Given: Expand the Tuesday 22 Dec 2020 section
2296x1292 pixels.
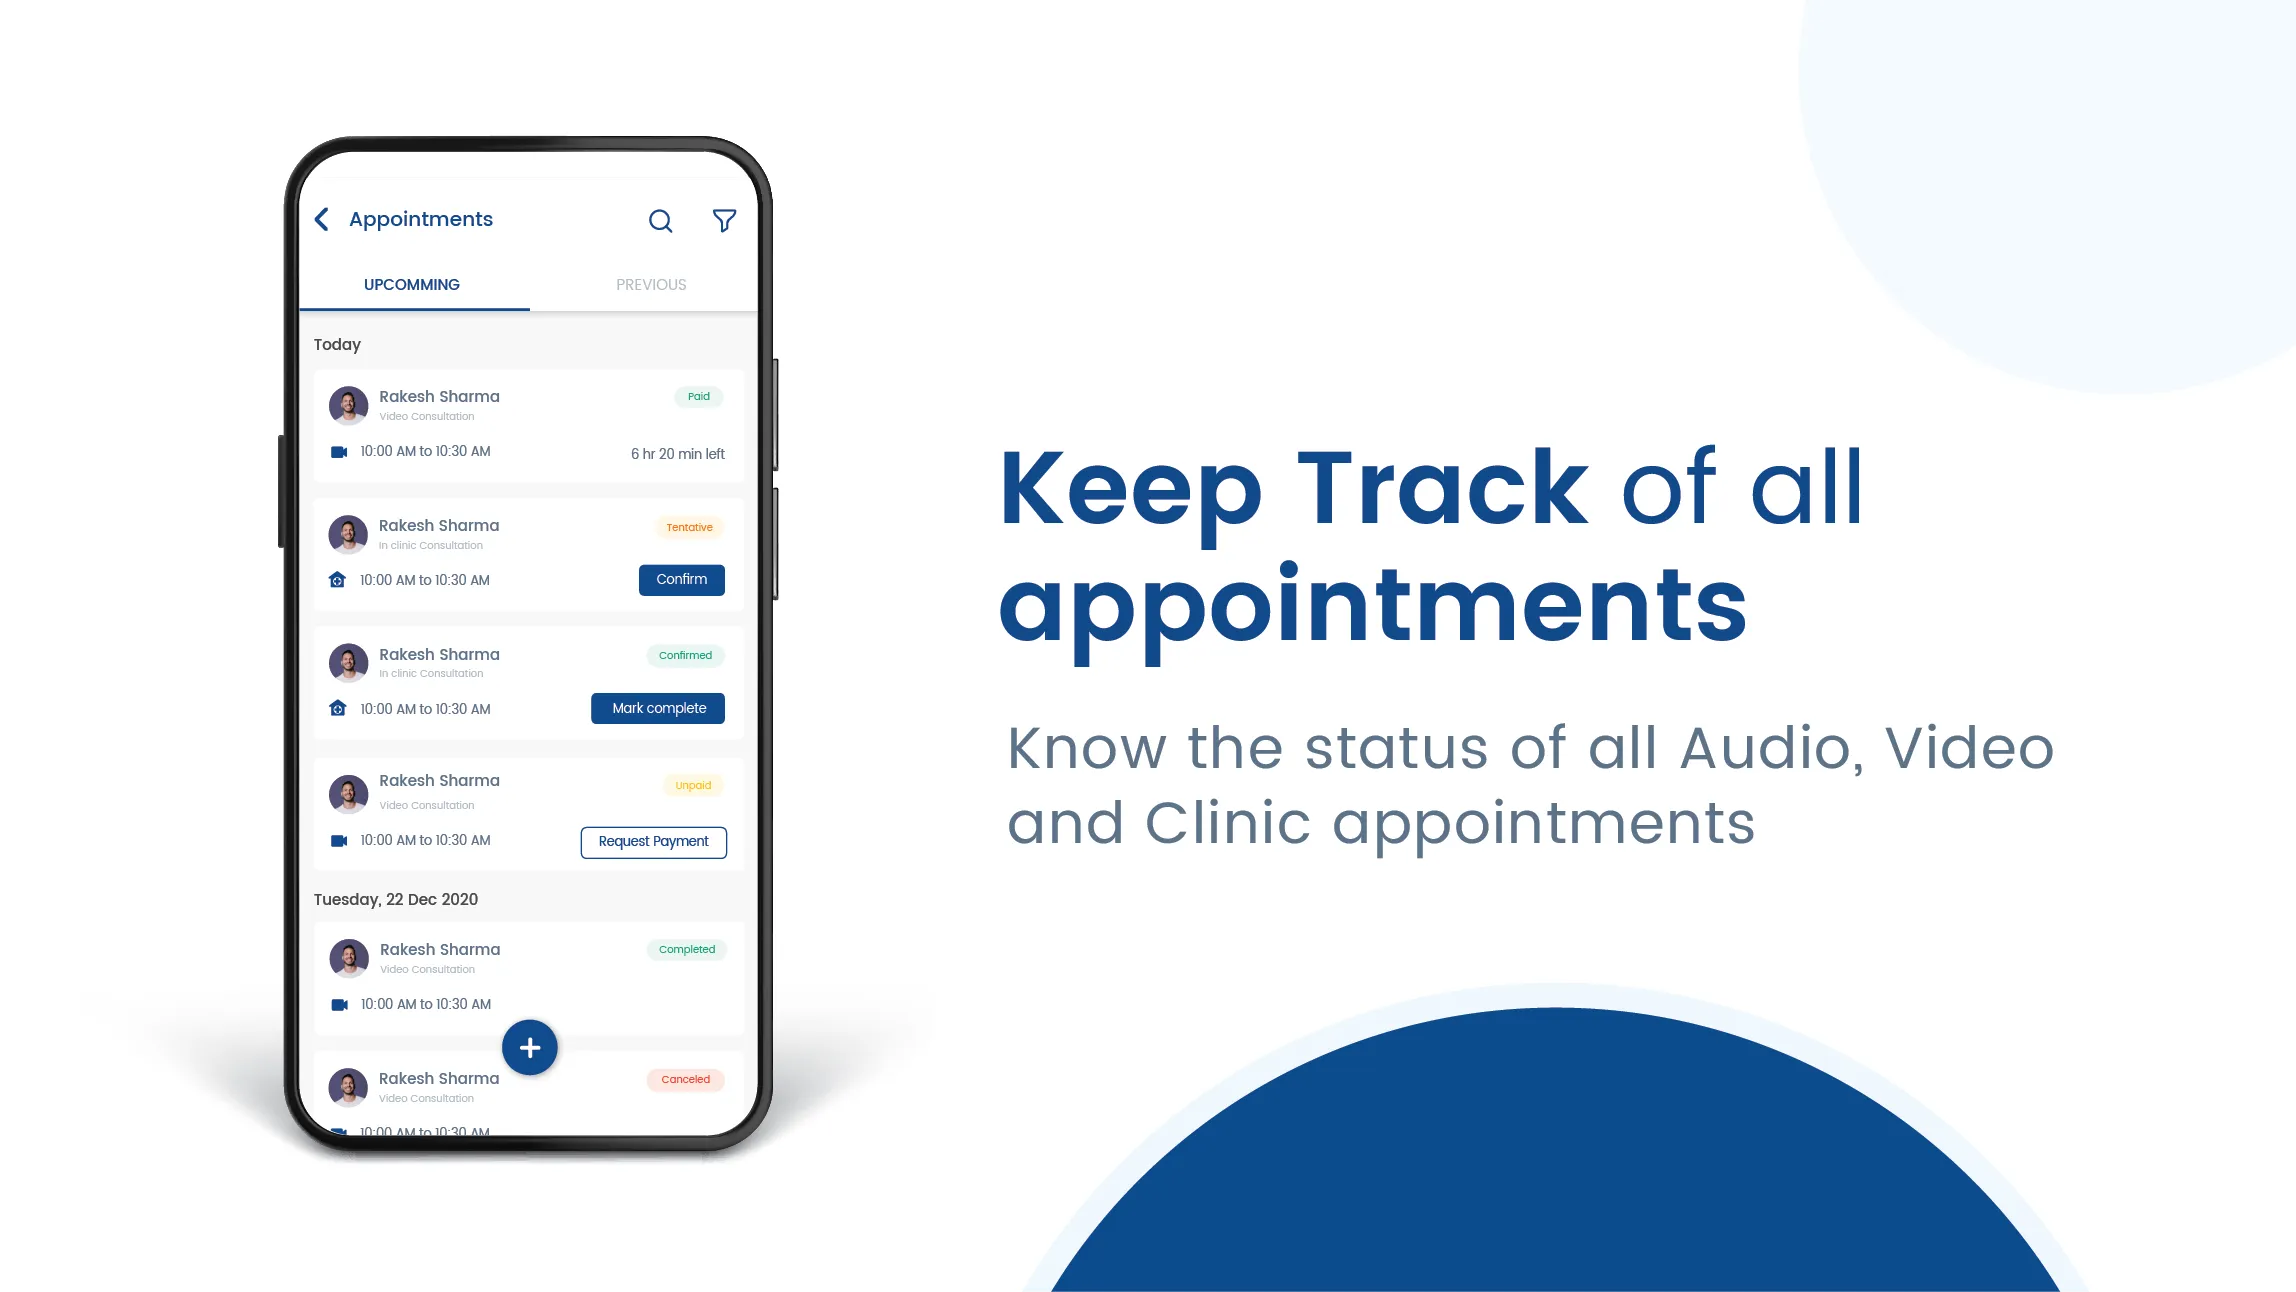Looking at the screenshot, I should tap(394, 898).
